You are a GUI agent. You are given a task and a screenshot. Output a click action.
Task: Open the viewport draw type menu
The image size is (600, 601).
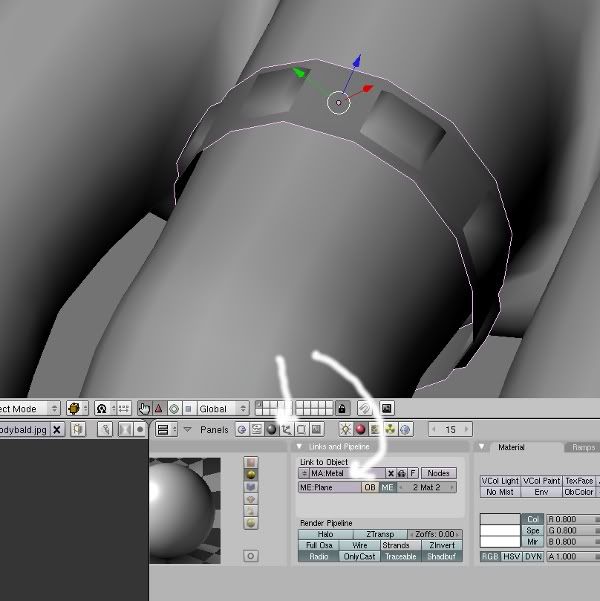pyautogui.click(x=77, y=409)
